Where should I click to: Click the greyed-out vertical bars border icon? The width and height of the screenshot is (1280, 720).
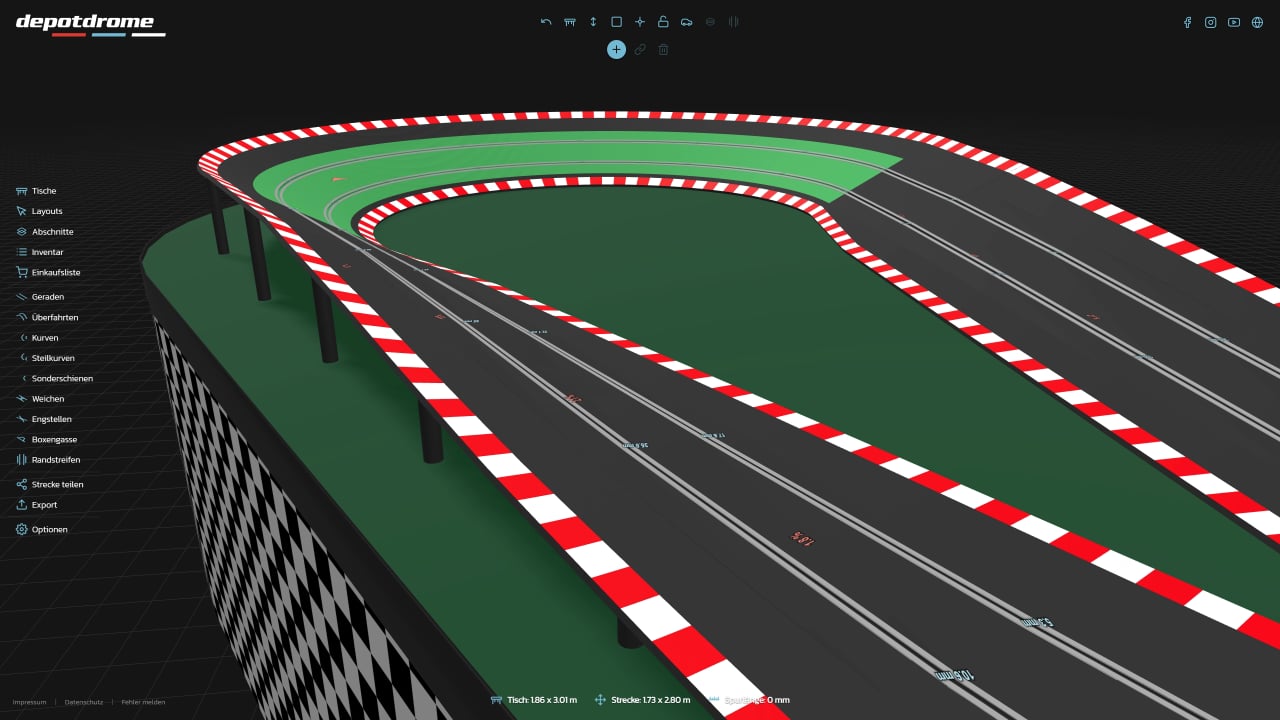click(734, 21)
